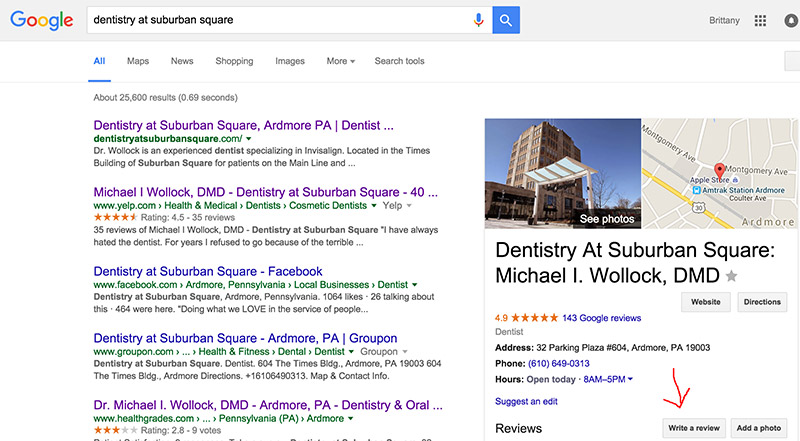This screenshot has width=800, height=441.
Task: Open dropdown arrow next to dentistryatsuburbansquare.com URL
Action: tap(248, 139)
